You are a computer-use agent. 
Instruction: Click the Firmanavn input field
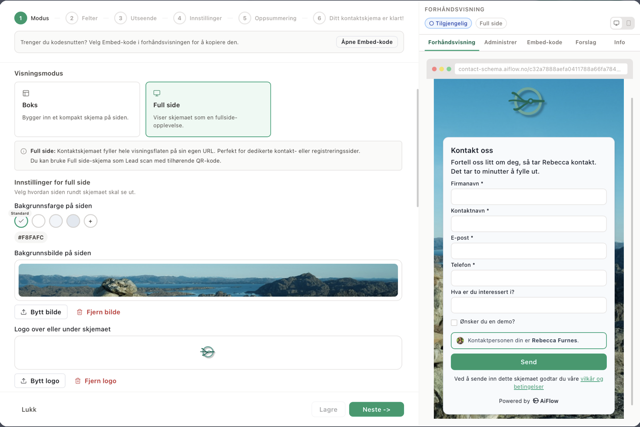click(529, 197)
